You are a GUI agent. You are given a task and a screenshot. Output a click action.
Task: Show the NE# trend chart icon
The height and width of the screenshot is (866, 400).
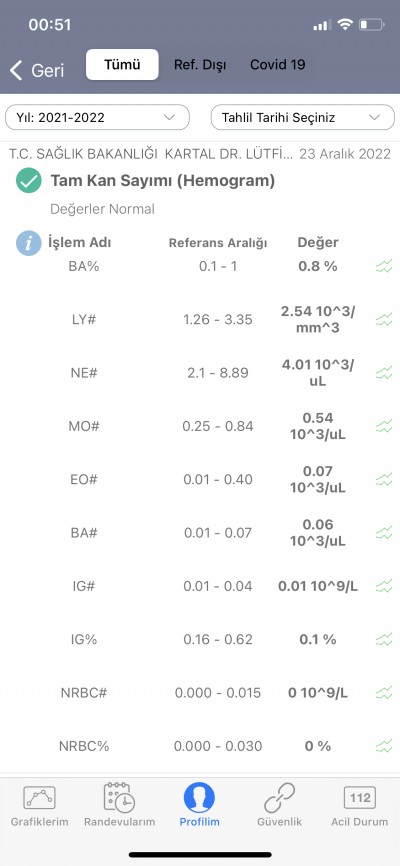384,373
